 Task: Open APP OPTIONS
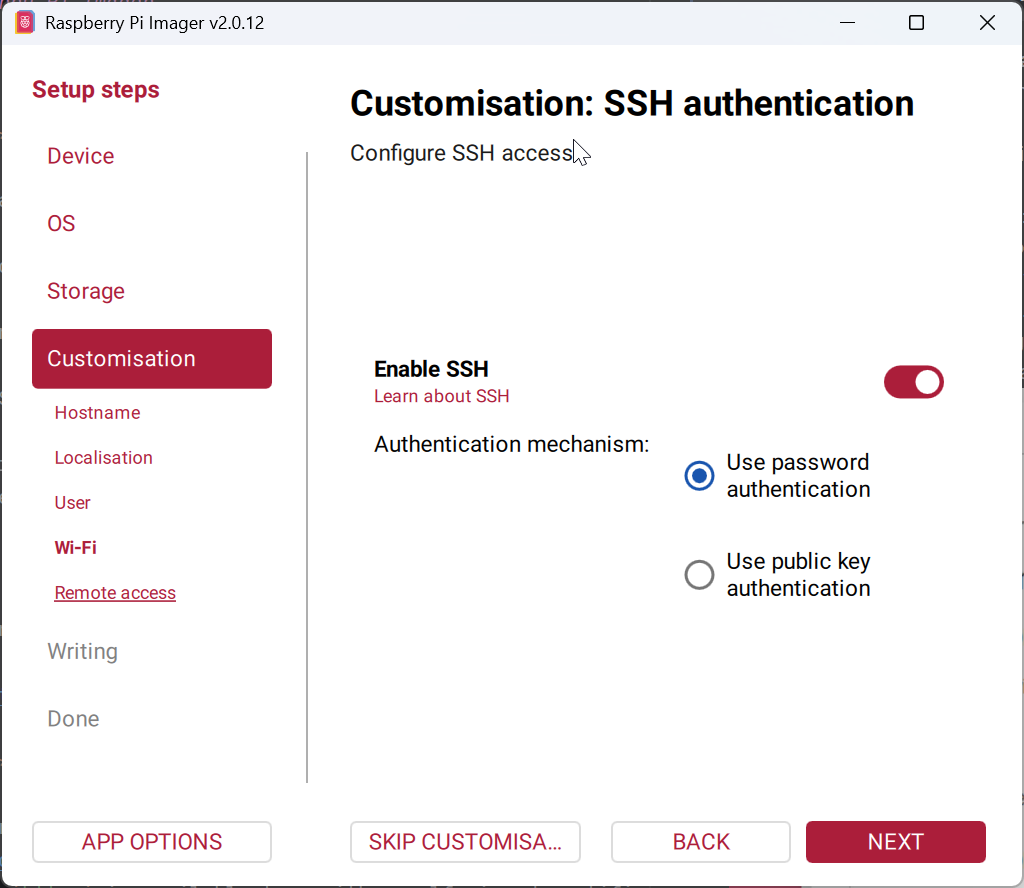pyautogui.click(x=152, y=842)
